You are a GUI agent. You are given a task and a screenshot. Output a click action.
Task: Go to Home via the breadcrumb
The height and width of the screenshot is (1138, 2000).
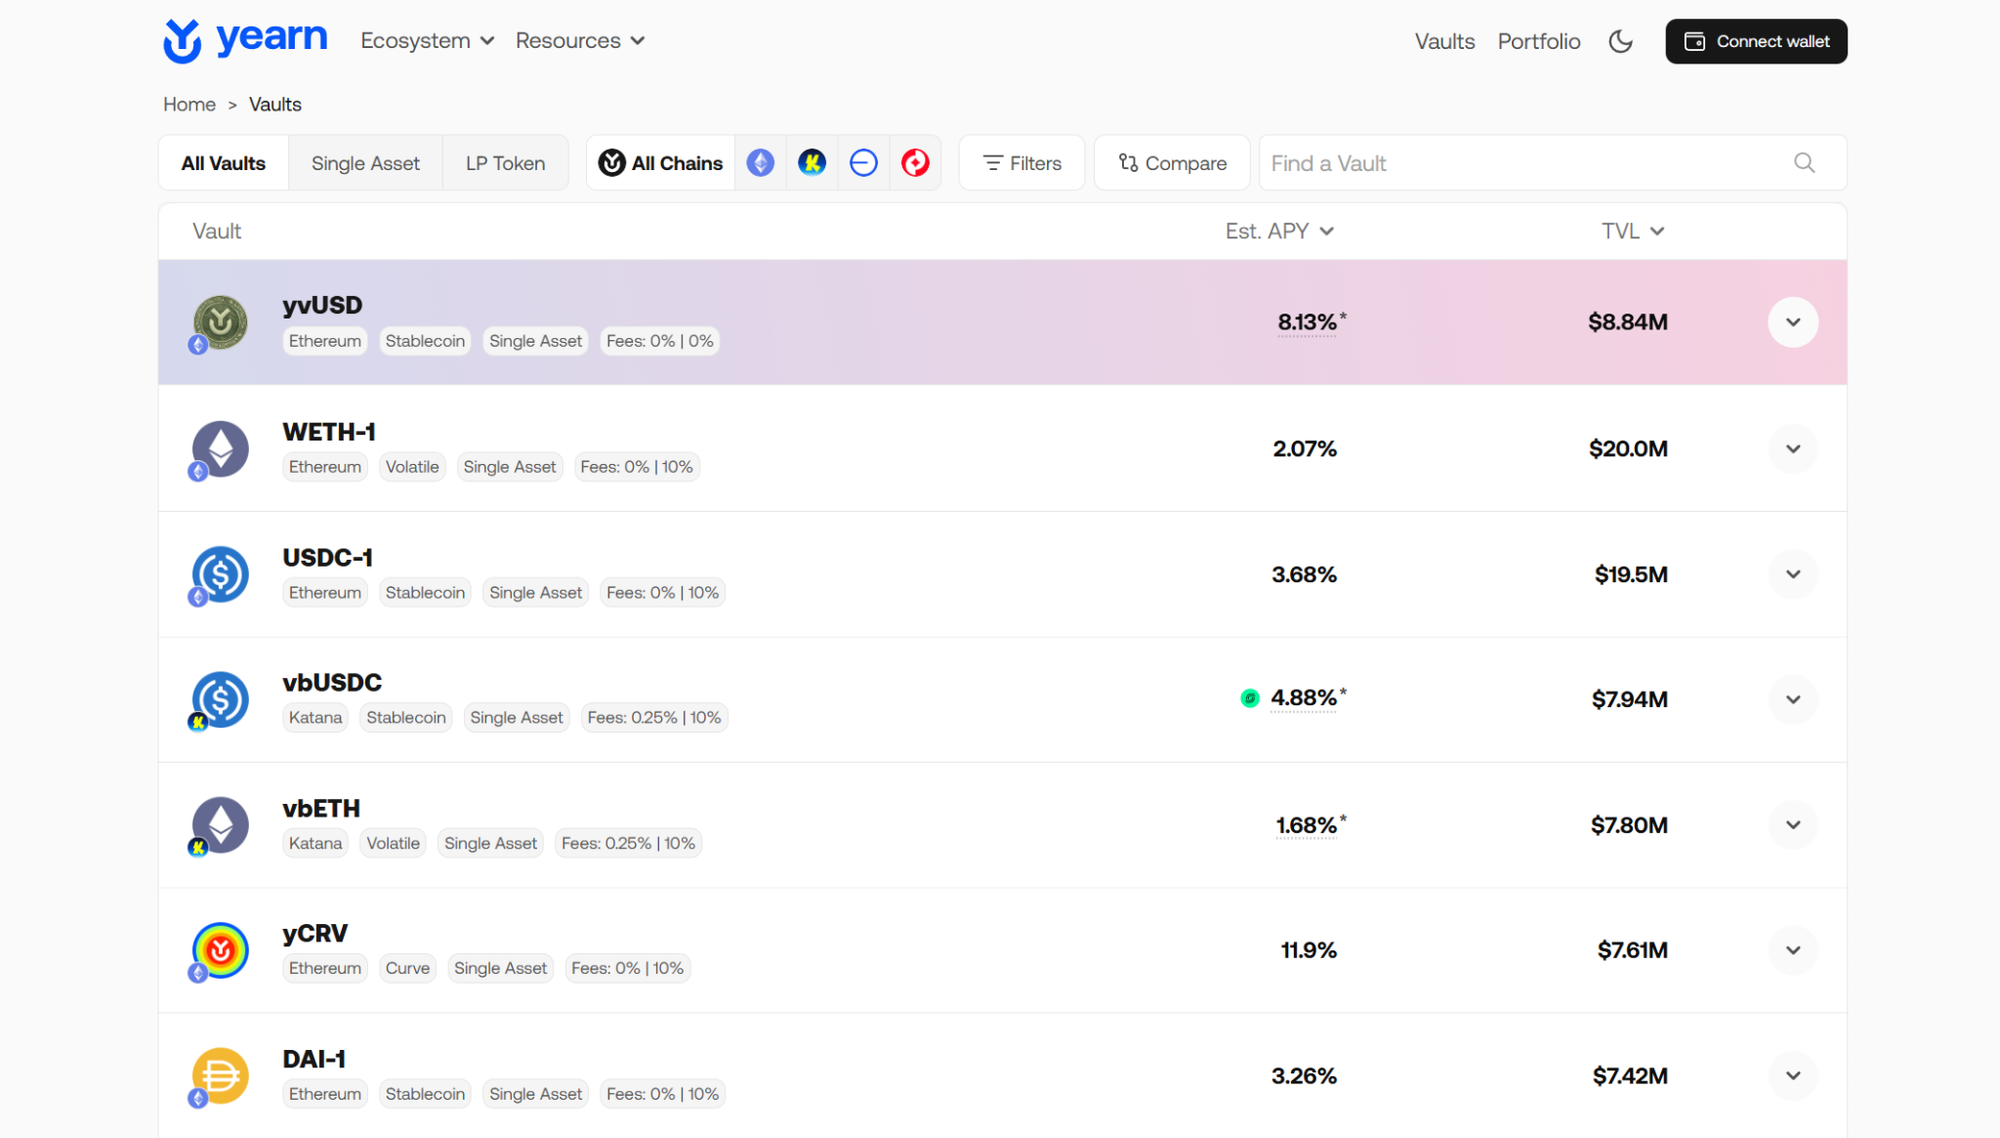point(189,104)
